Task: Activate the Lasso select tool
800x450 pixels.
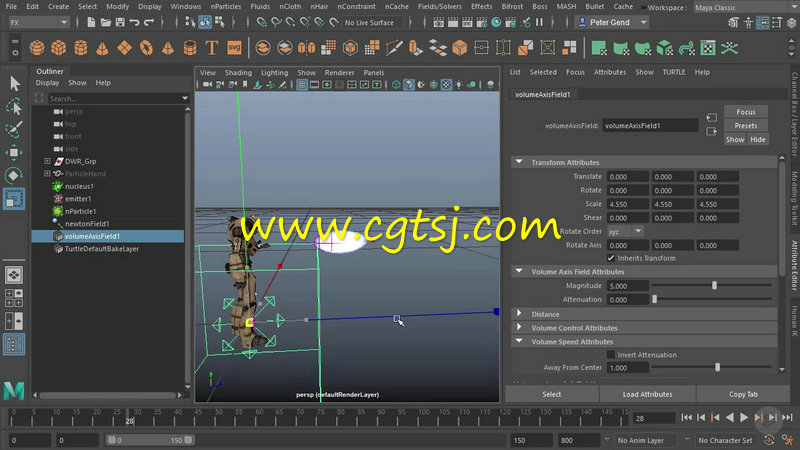Action: (14, 107)
